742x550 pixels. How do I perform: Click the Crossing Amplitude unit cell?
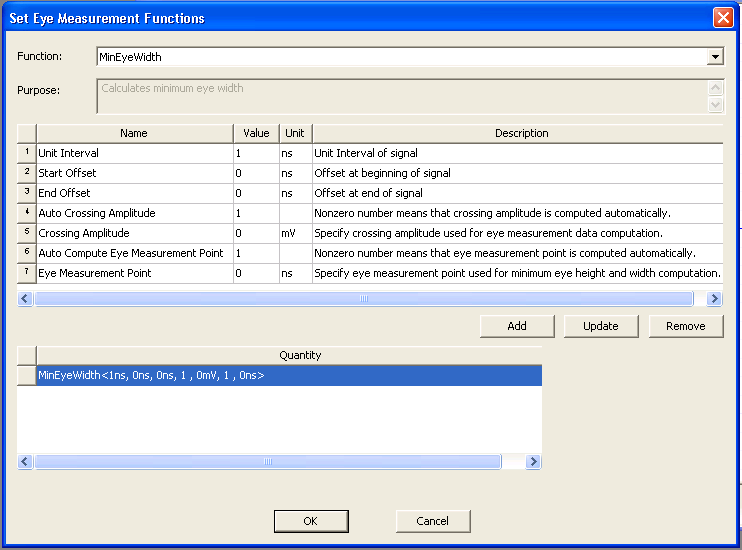tap(295, 233)
